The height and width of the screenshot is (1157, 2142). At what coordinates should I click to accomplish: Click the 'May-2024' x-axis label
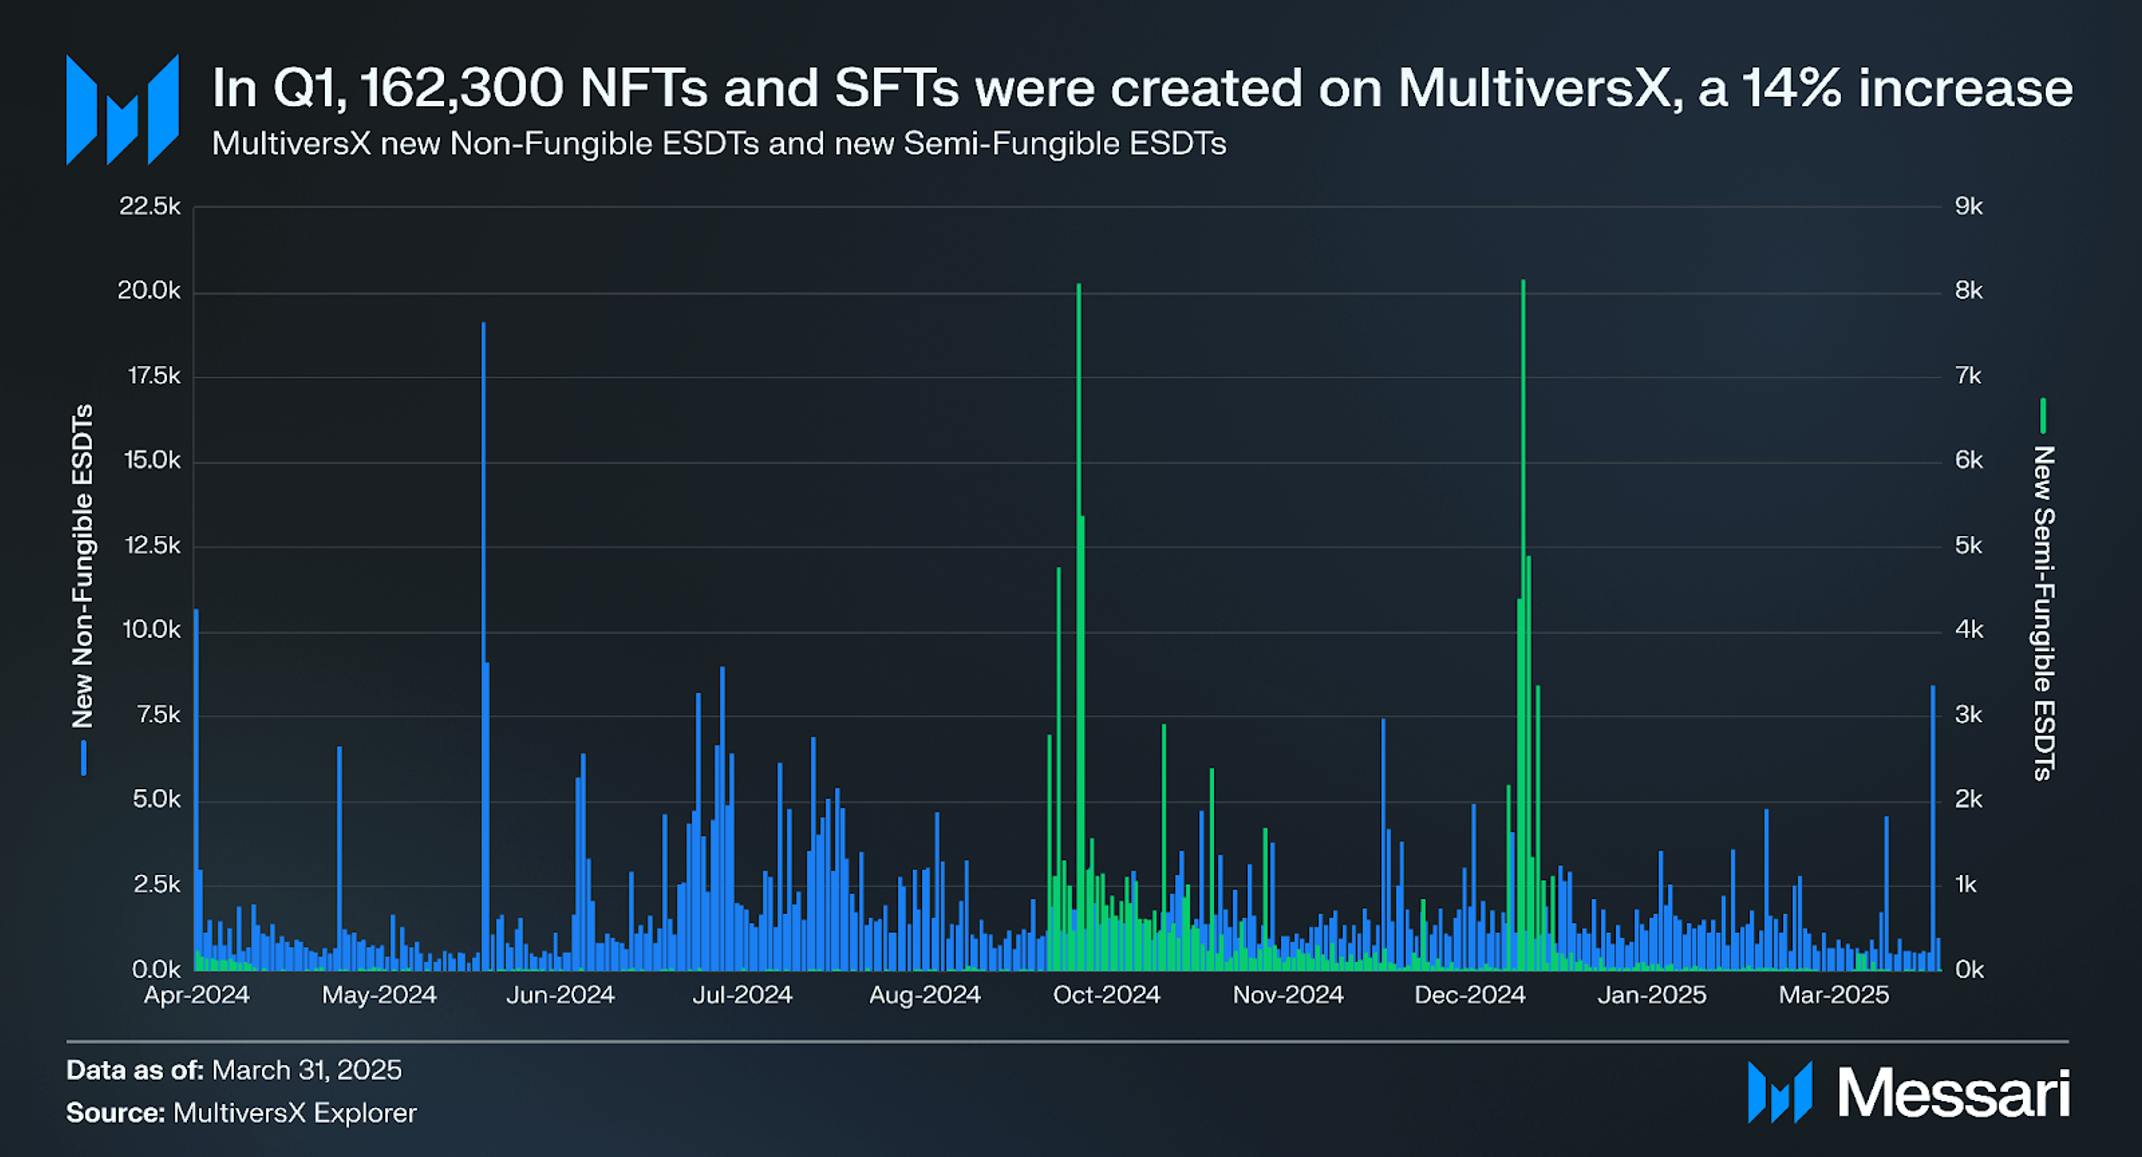(379, 995)
